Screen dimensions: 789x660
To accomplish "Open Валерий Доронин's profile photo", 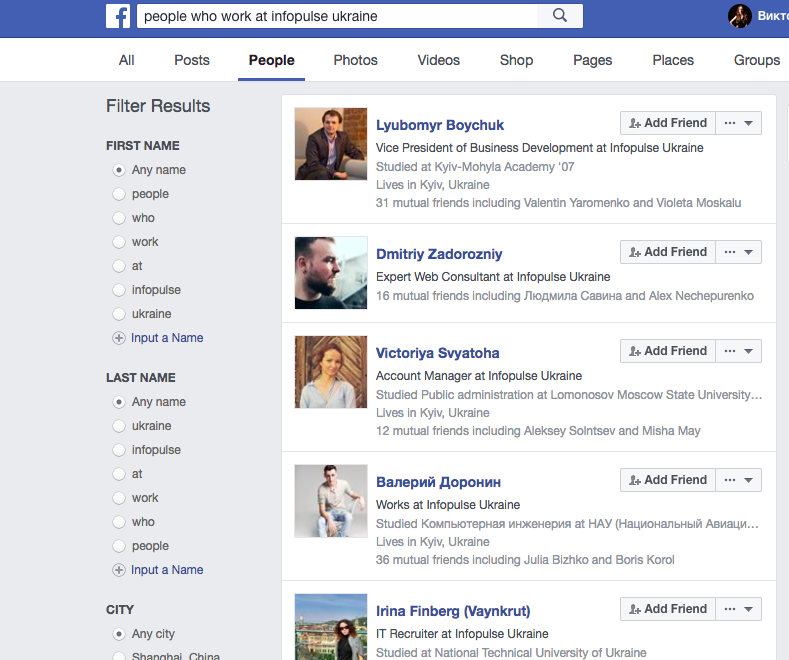I will [x=331, y=501].
